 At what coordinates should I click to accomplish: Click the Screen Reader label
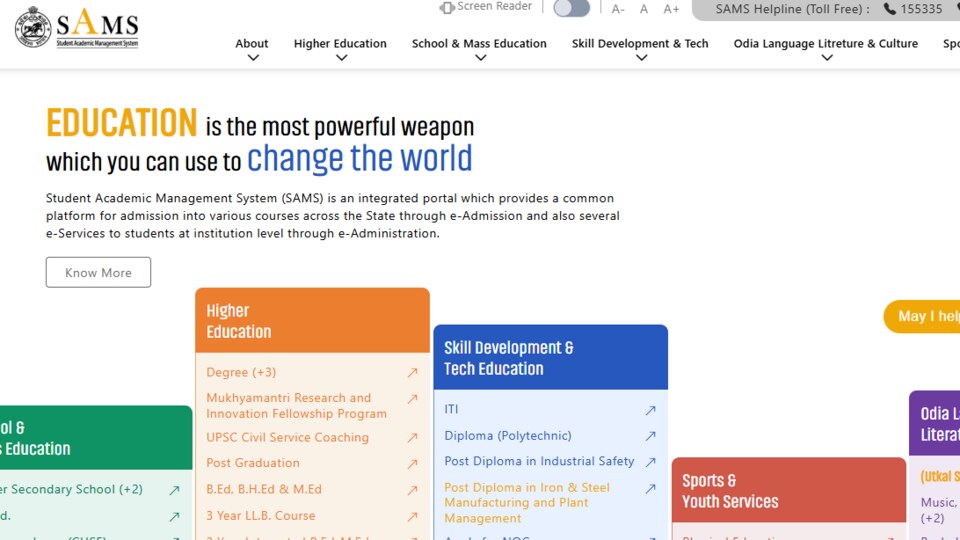[x=495, y=7]
